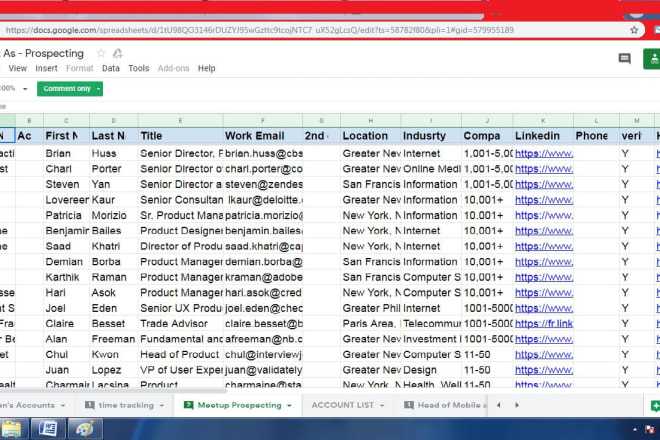Select the Linkedin header cell
The height and width of the screenshot is (440, 660).
point(543,136)
